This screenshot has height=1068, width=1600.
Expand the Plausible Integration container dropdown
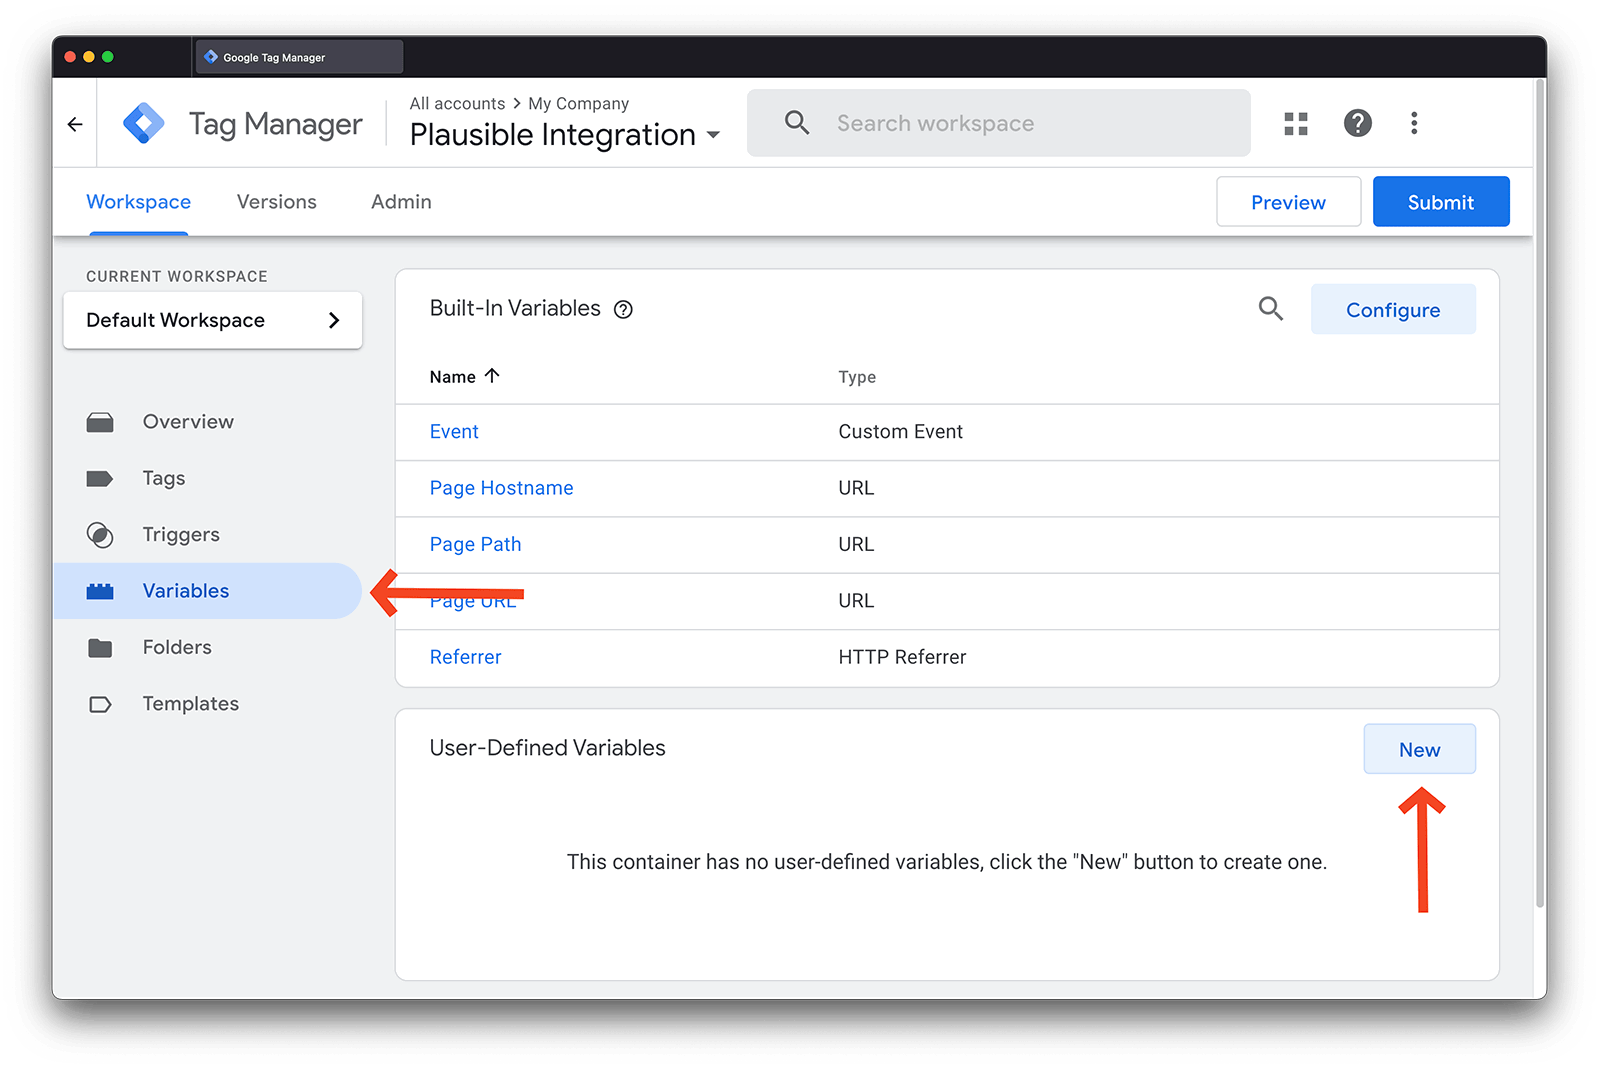713,135
